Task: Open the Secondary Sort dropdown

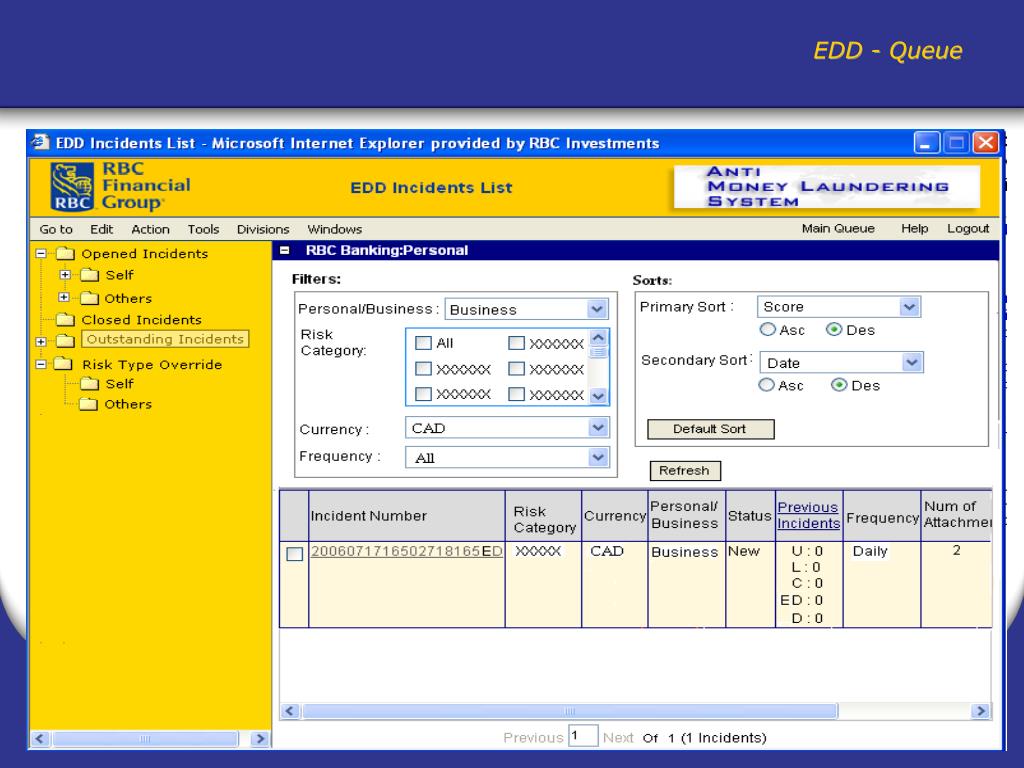Action: pos(912,362)
